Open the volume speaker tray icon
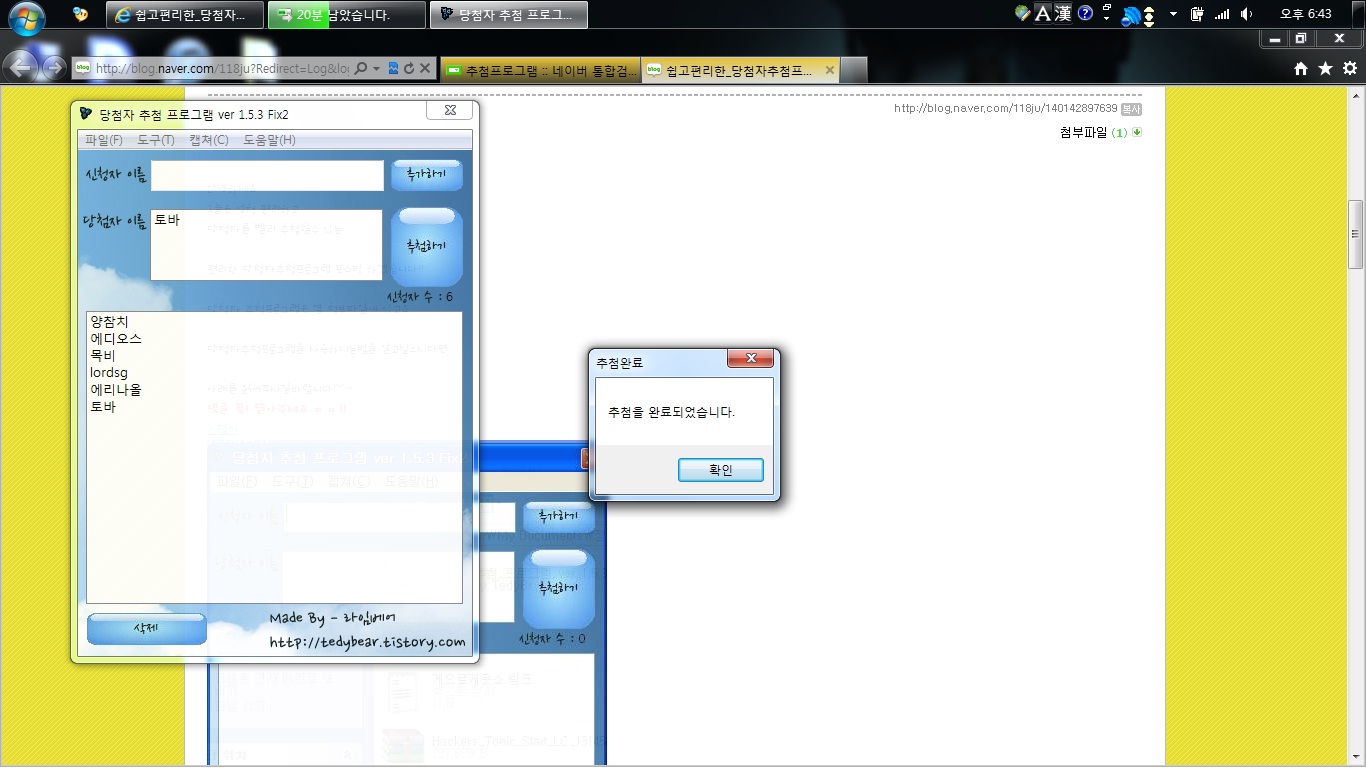 point(1246,14)
